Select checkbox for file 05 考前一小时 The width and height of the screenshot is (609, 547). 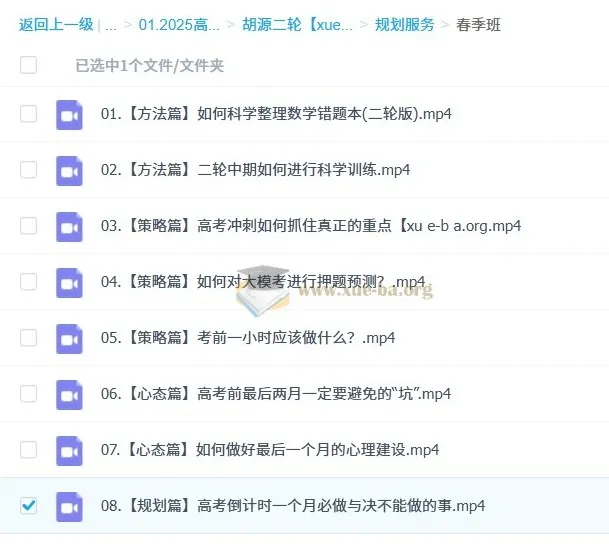tap(29, 338)
